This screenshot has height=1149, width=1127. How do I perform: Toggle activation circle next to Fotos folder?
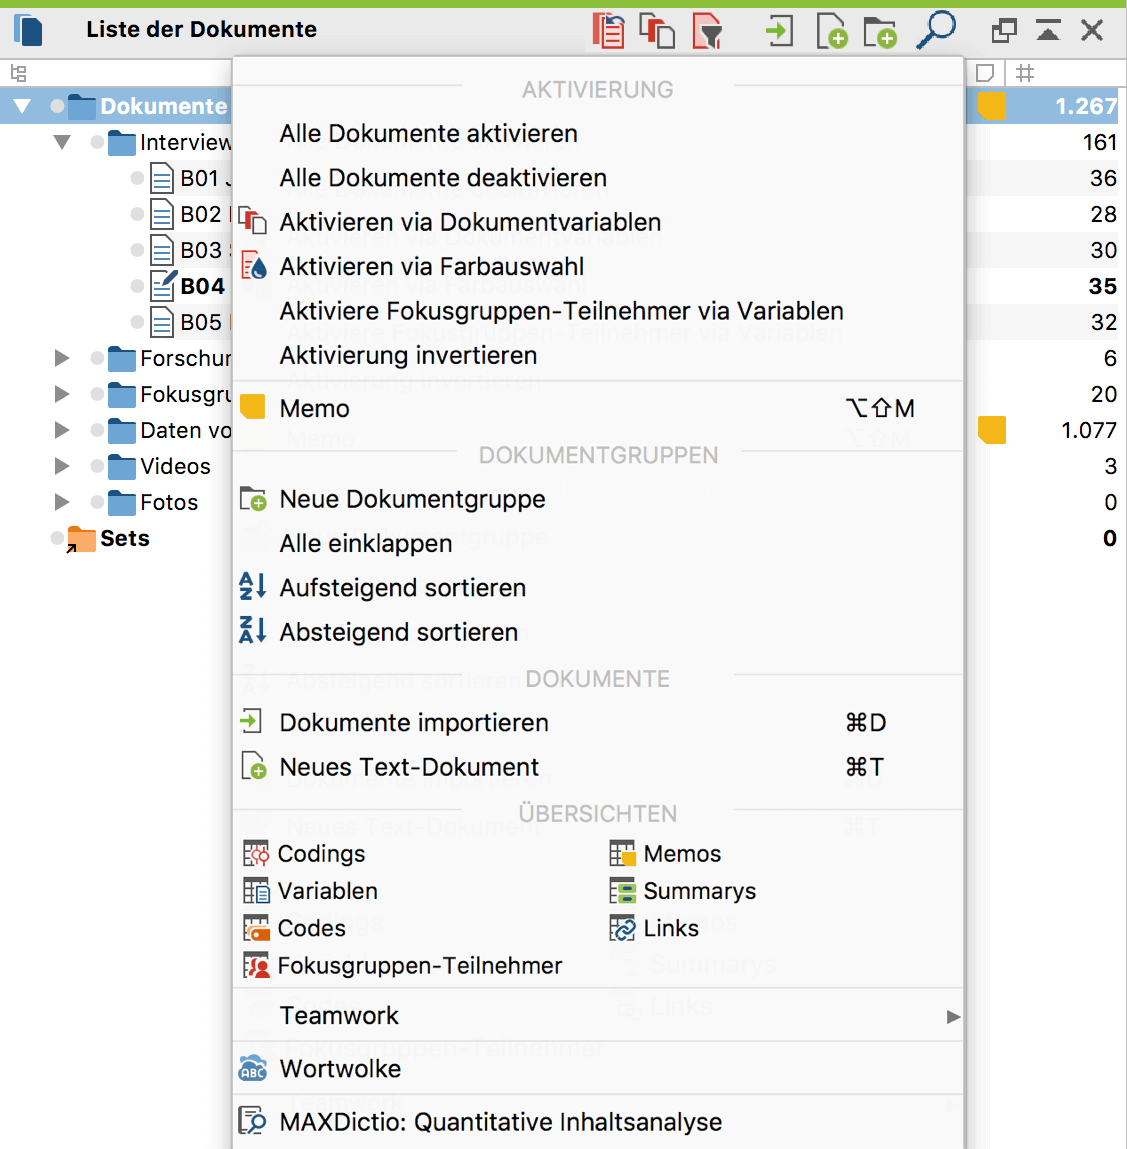(x=97, y=502)
